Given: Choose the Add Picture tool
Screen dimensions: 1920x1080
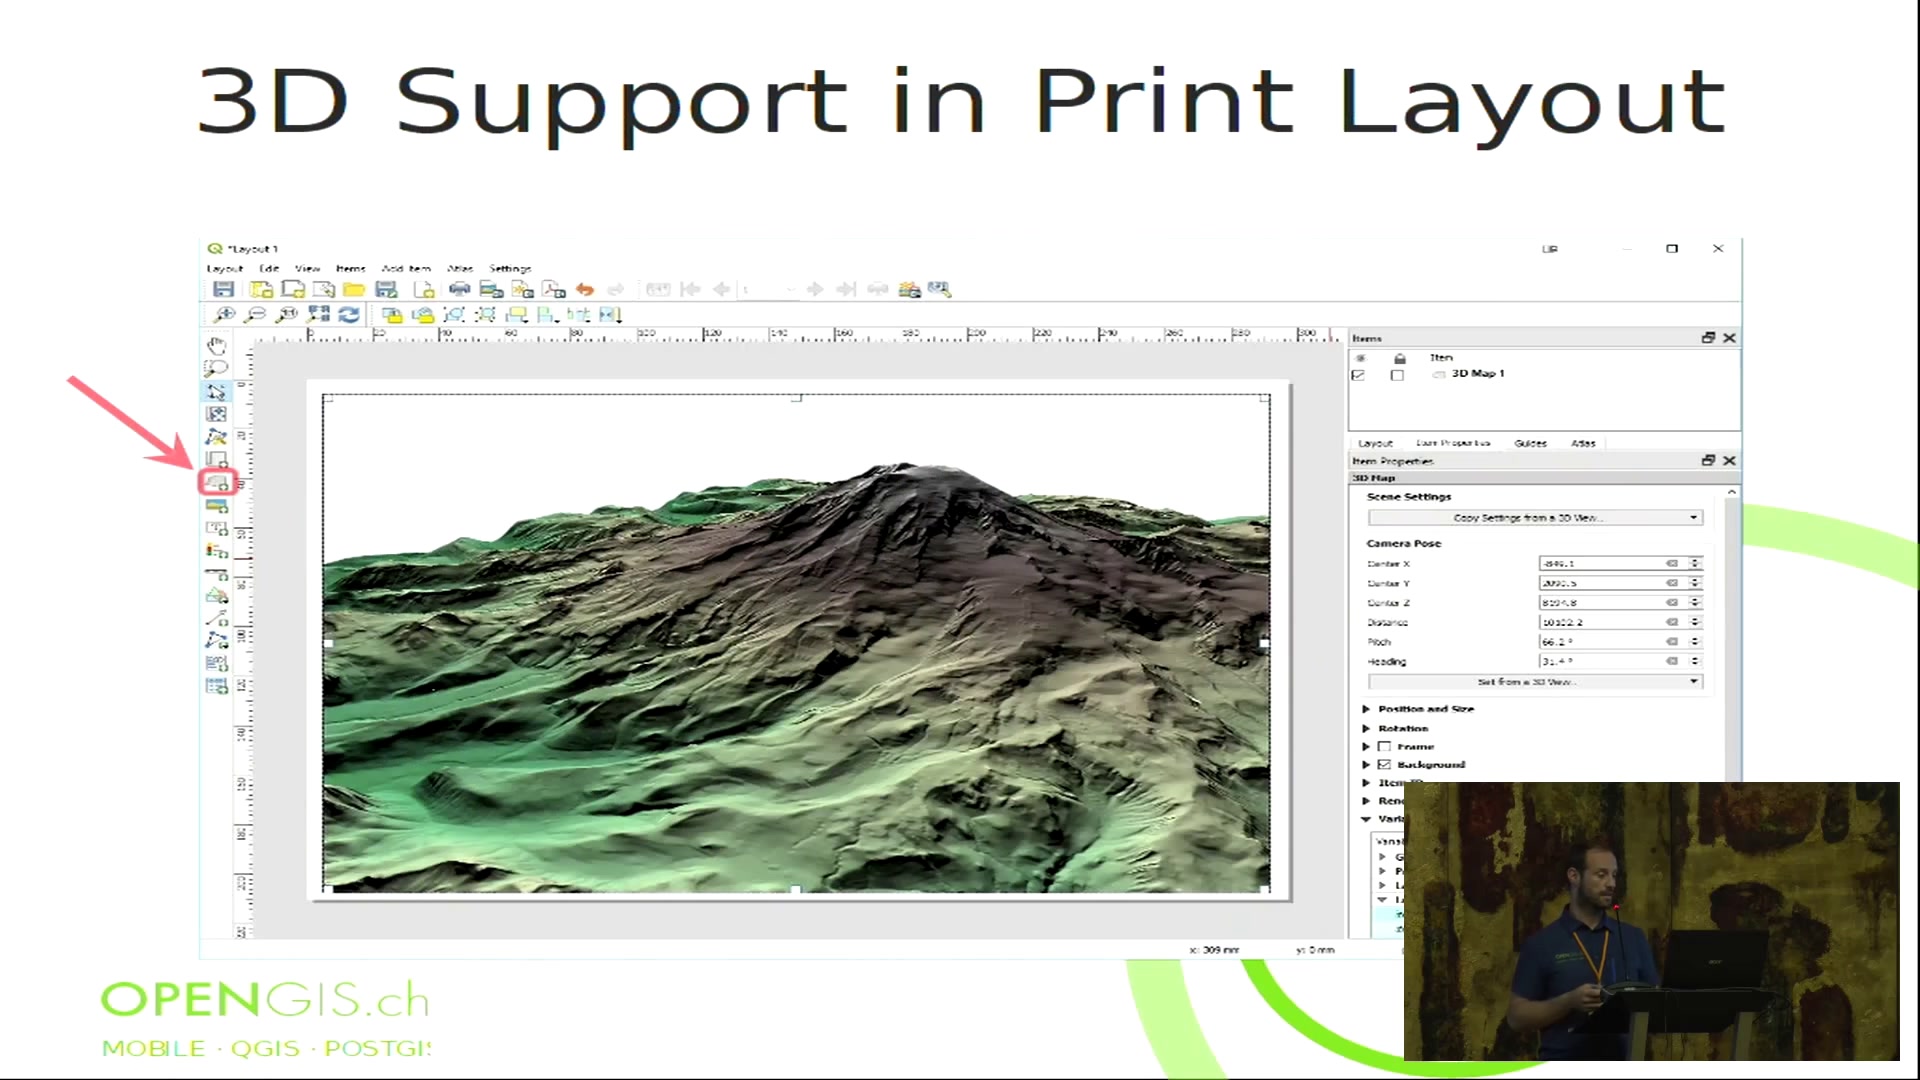Looking at the screenshot, I should 216,506.
